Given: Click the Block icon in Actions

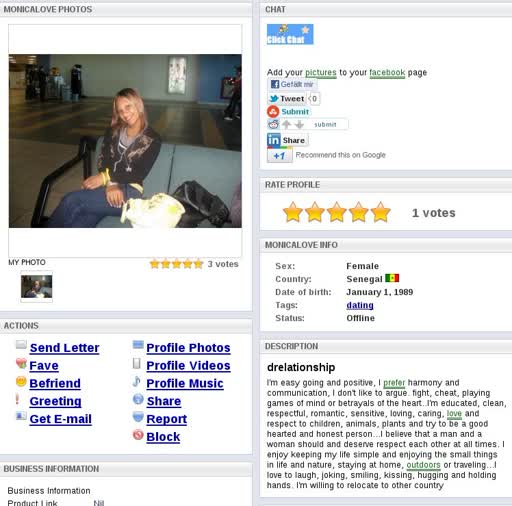Looking at the screenshot, I should [x=138, y=435].
